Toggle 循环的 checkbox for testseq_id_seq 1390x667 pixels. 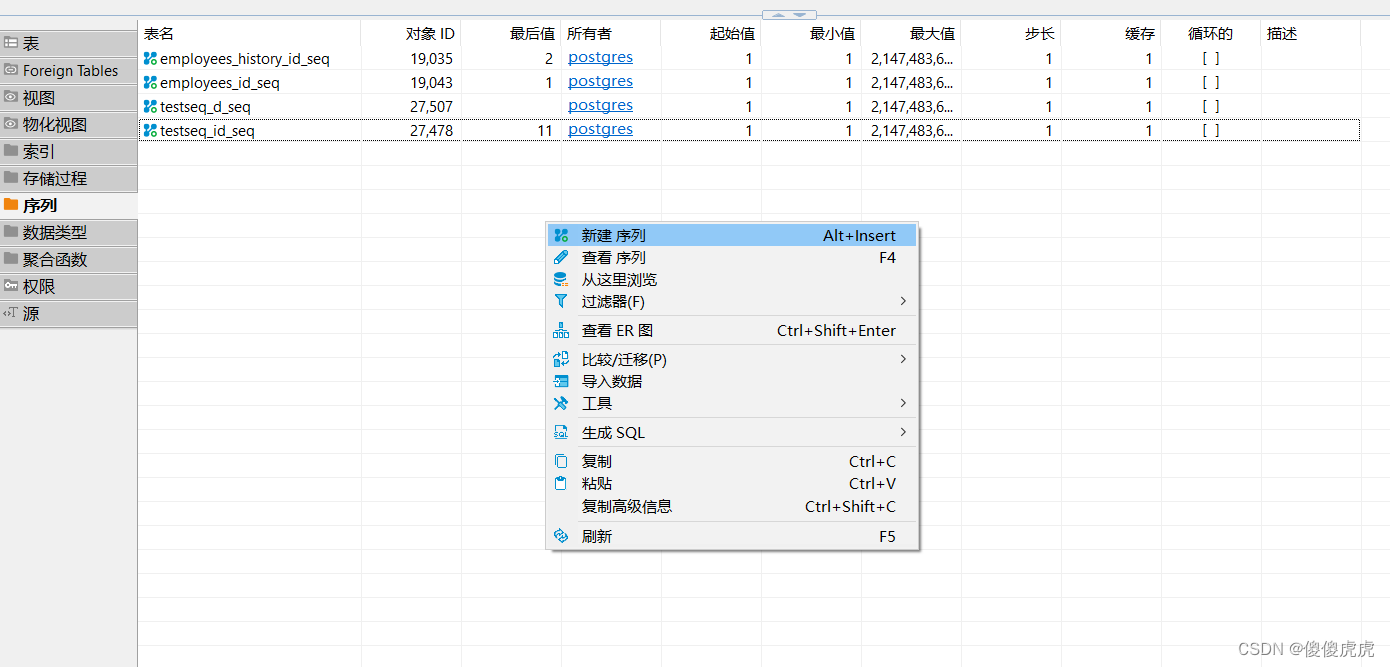[x=1211, y=129]
